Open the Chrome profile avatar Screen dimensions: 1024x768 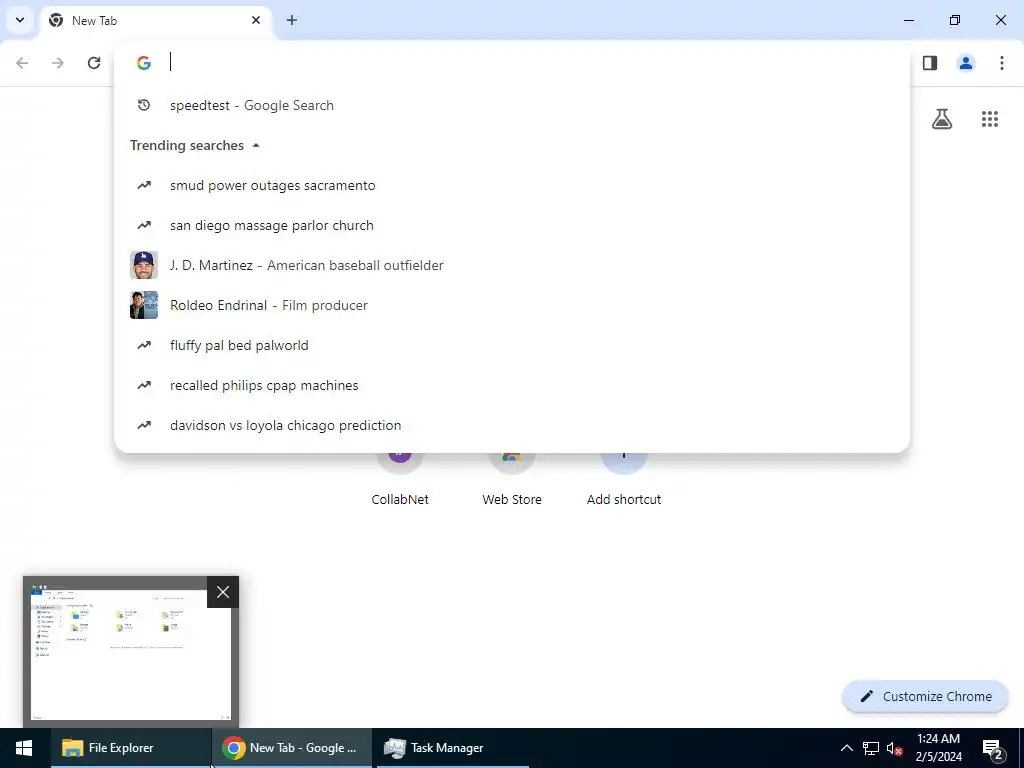coord(966,63)
